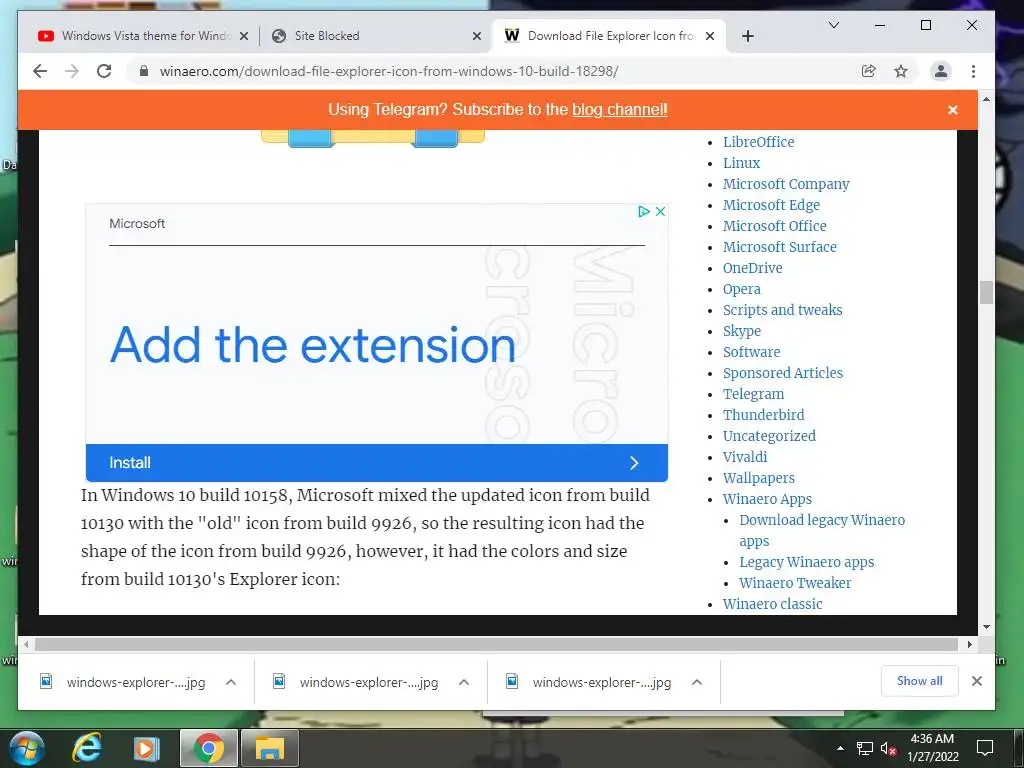
Task: Click the Add the extension ad text
Action: (313, 345)
